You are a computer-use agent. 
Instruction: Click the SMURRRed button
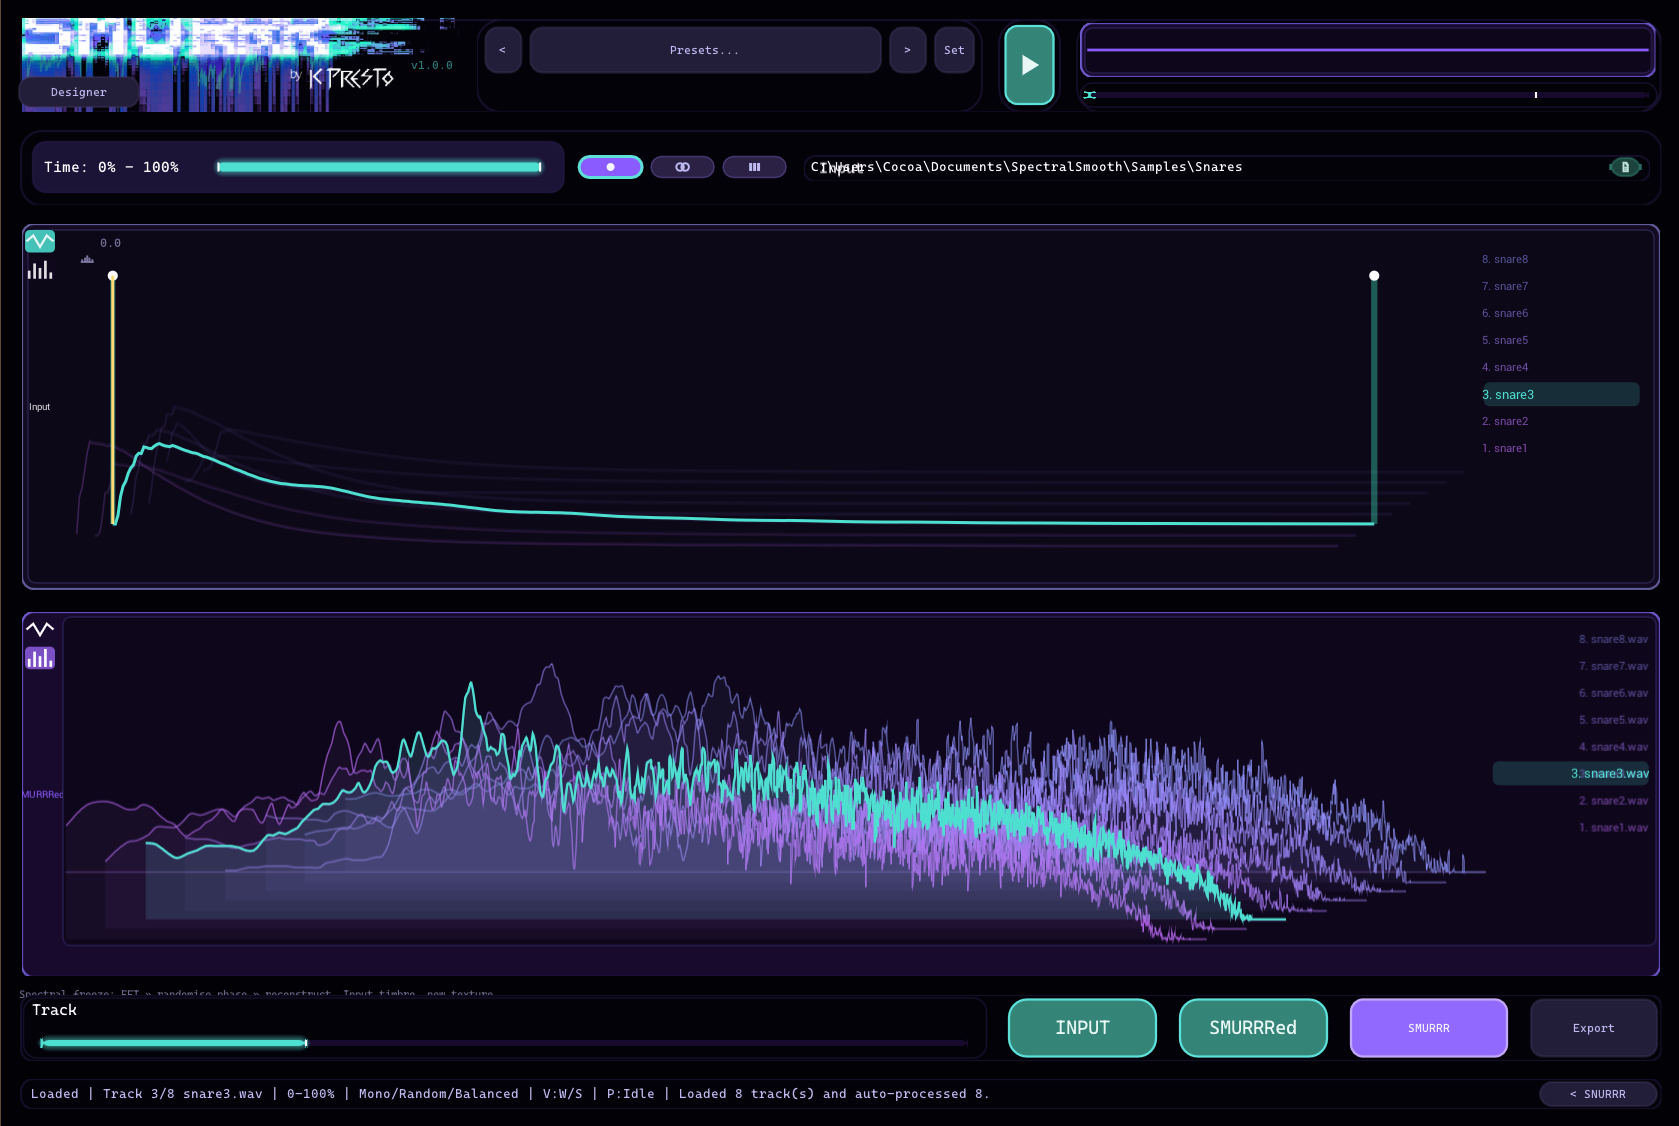pyautogui.click(x=1253, y=1028)
